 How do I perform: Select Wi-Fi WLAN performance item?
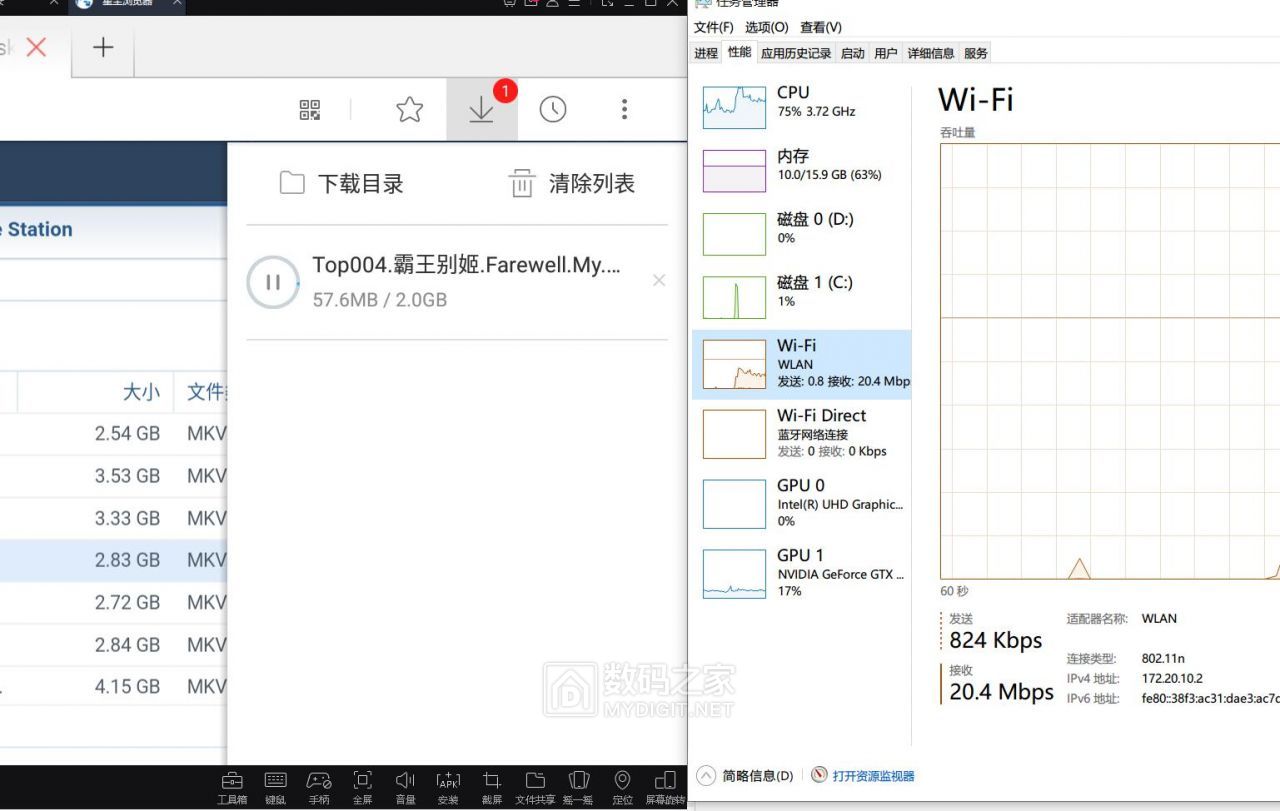(802, 365)
